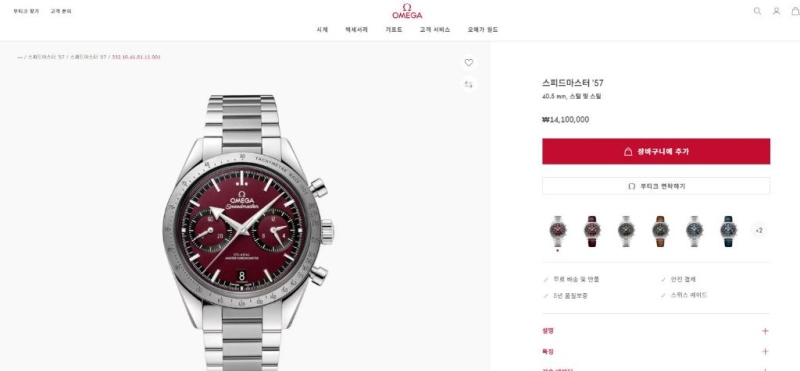
Task: Open the 시계 menu item
Action: (322, 30)
